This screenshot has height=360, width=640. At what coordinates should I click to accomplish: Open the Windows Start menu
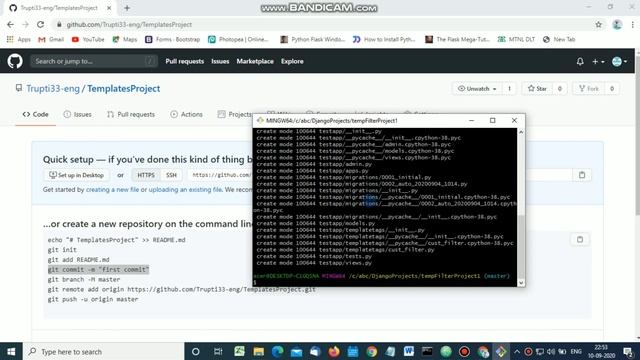pyautogui.click(x=11, y=351)
